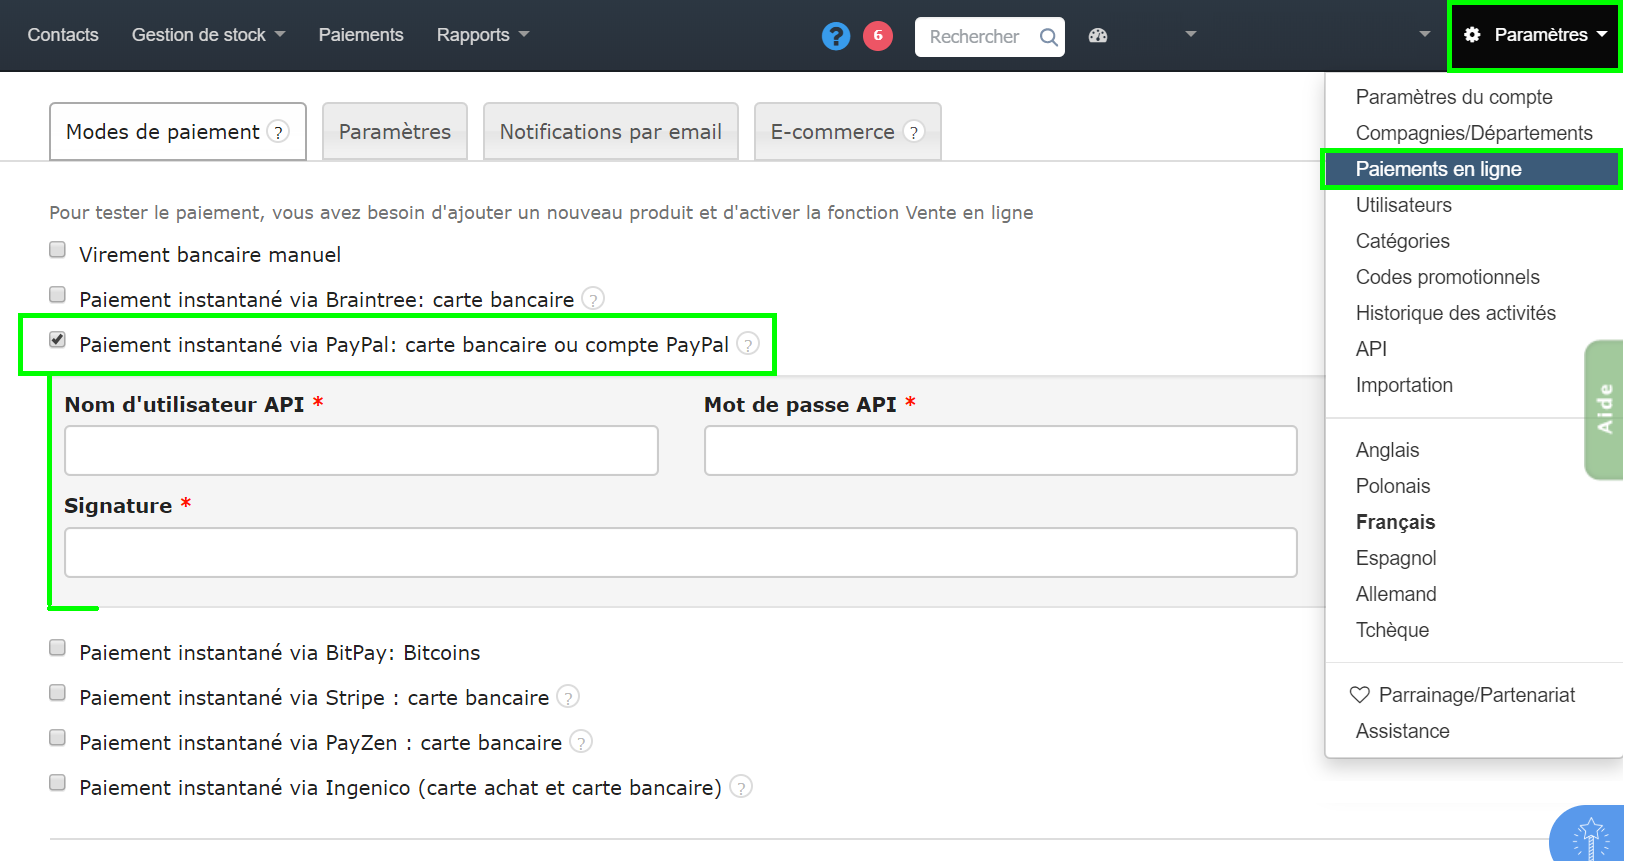Open the blue wizard wand button
Viewport: 1626px width, 862px height.
coord(1590,836)
